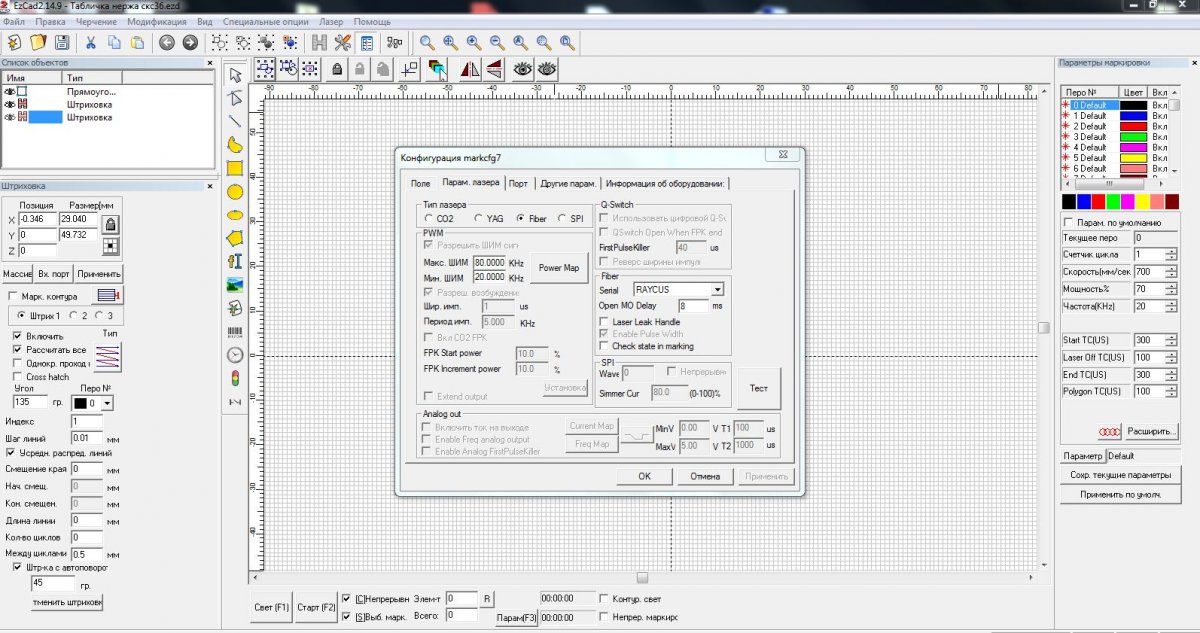Click the wrench system parameters icon
This screenshot has height=633, width=1200.
click(x=343, y=42)
